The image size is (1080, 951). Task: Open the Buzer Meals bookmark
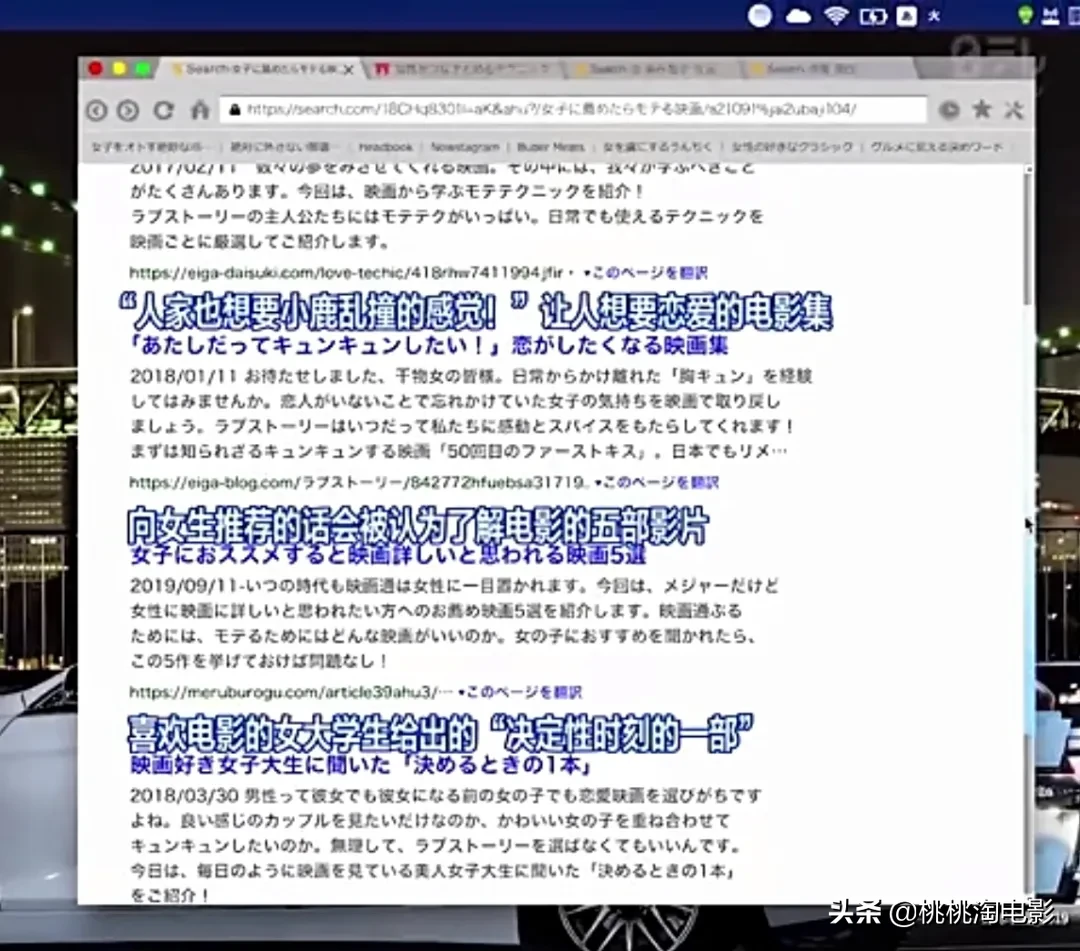click(x=550, y=147)
